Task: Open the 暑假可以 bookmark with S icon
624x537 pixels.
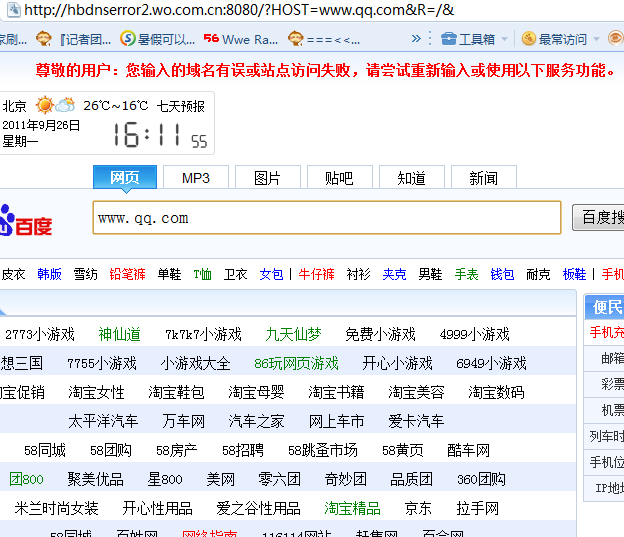Action: coord(158,39)
